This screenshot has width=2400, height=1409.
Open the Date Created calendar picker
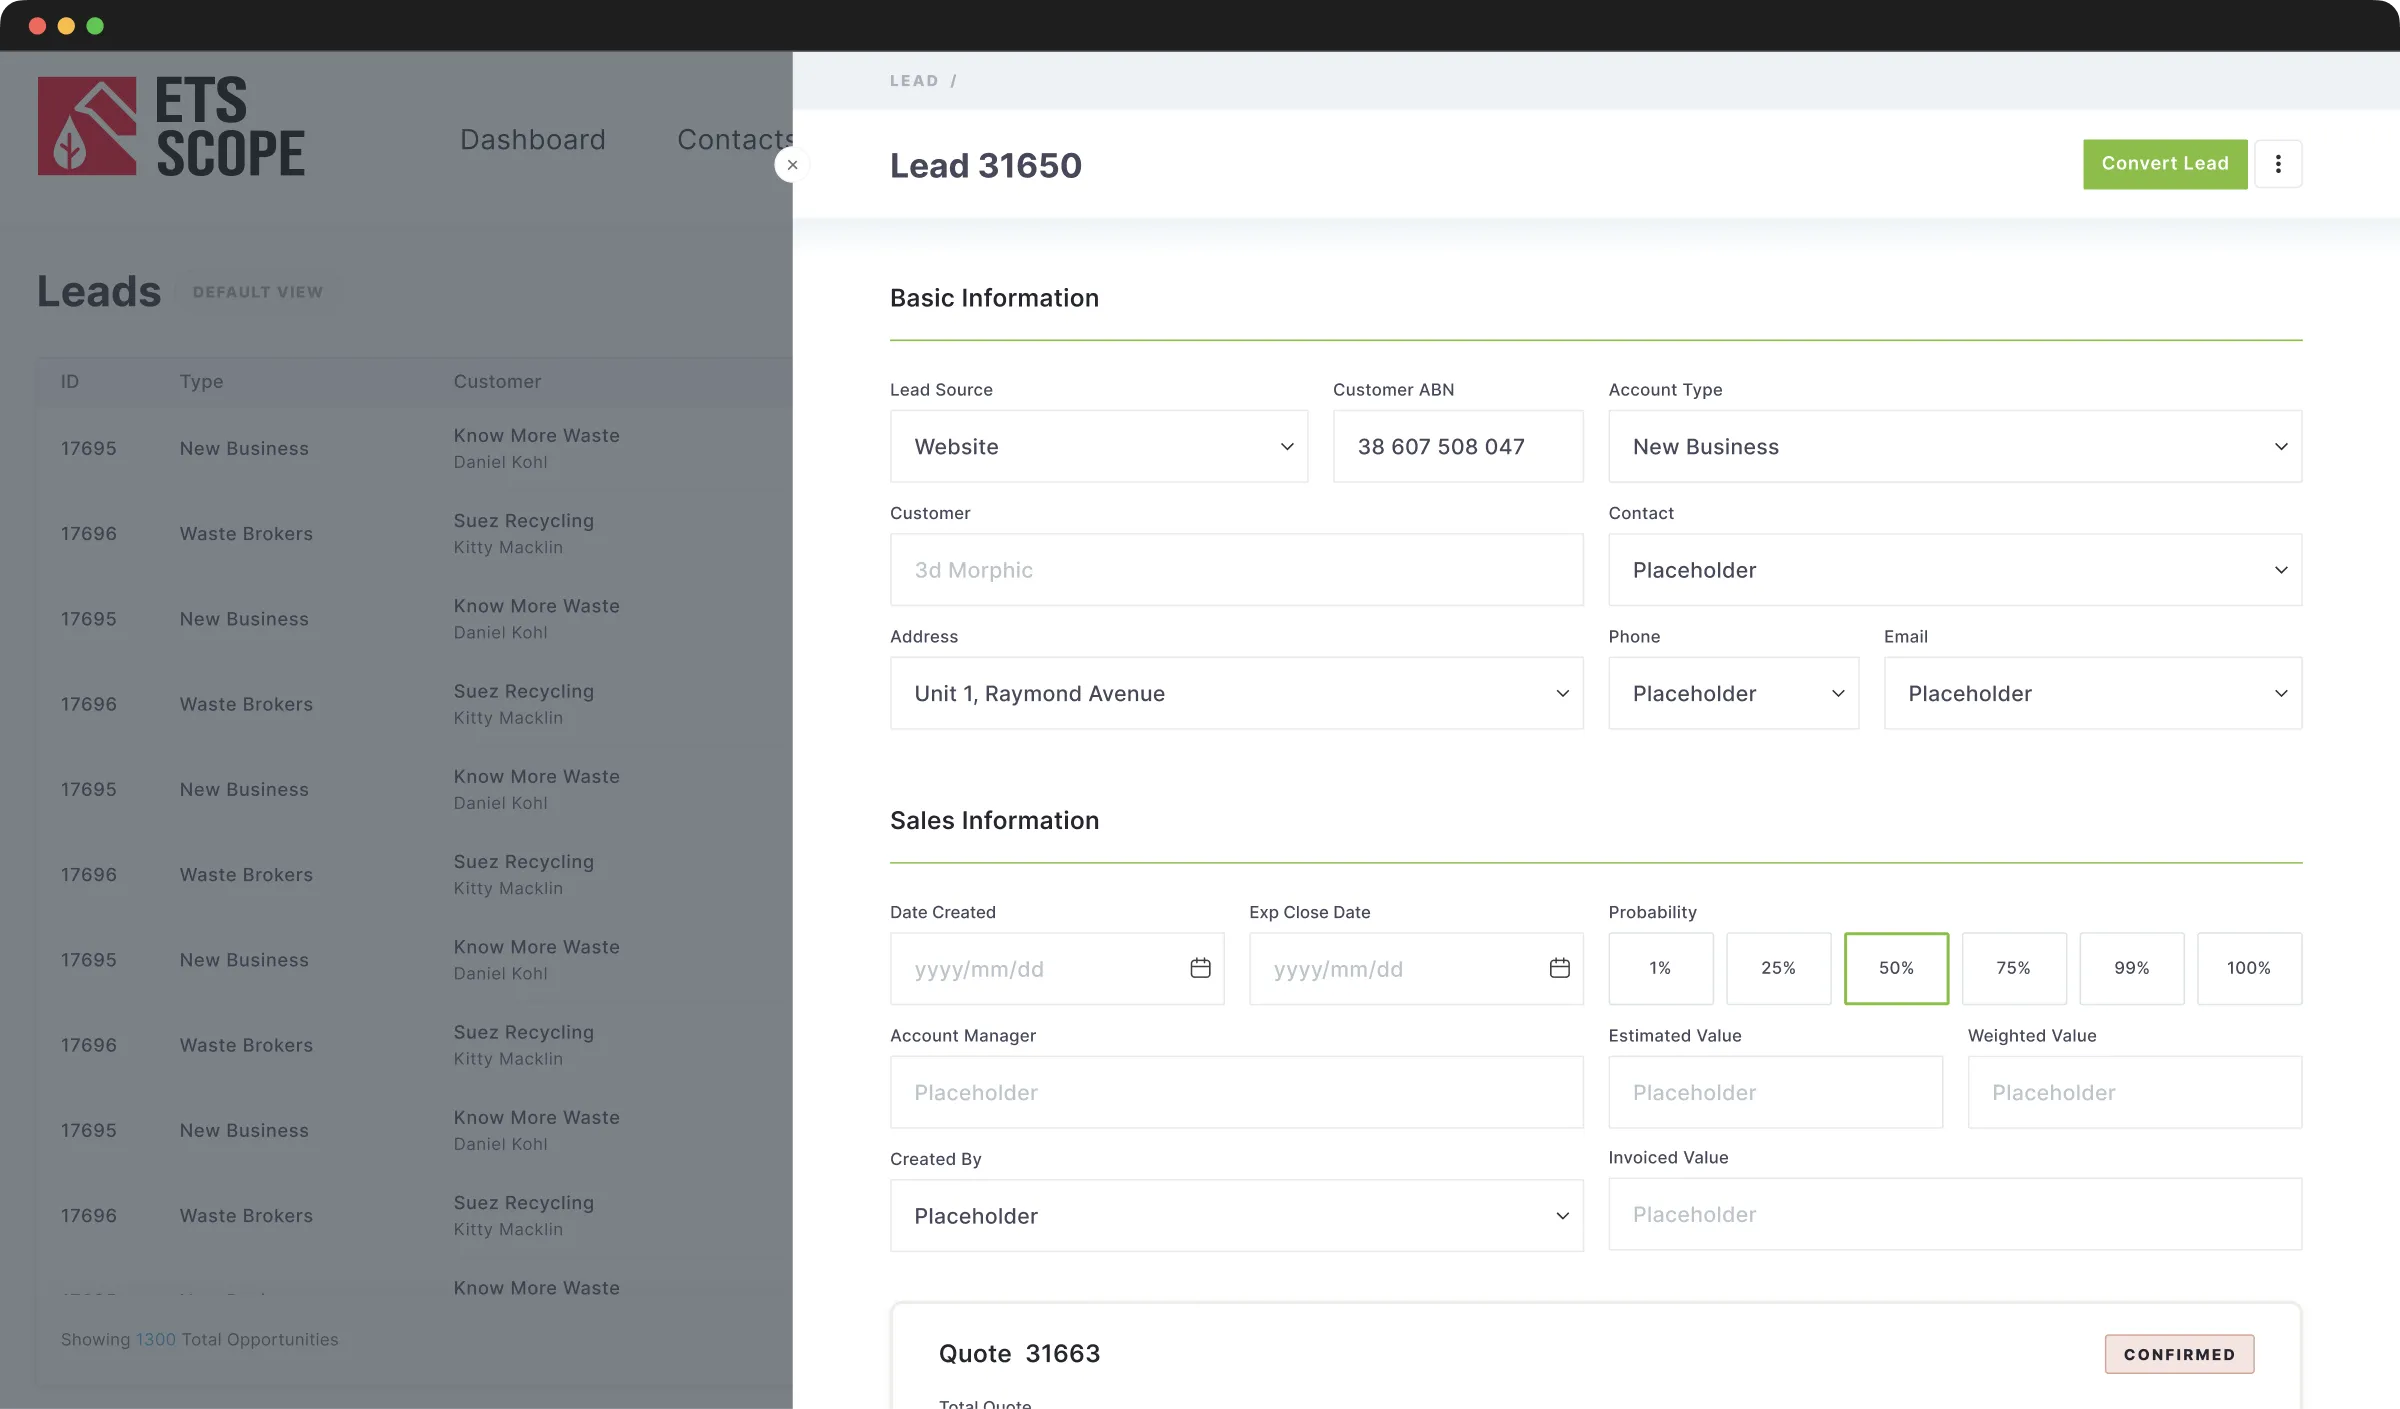pos(1199,968)
